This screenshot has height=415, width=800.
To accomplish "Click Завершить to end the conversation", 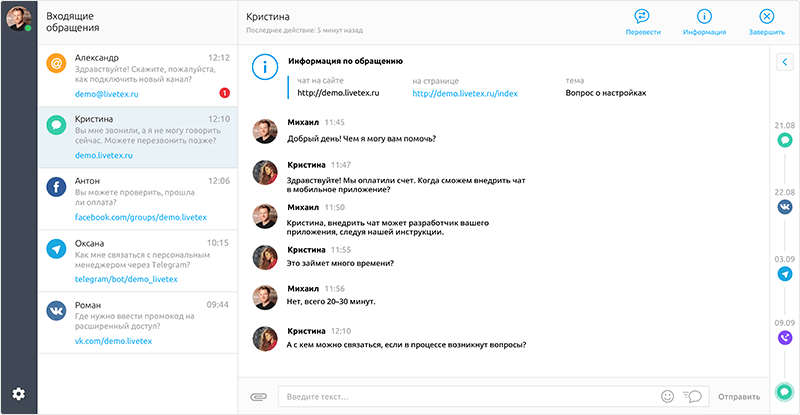I will point(766,16).
